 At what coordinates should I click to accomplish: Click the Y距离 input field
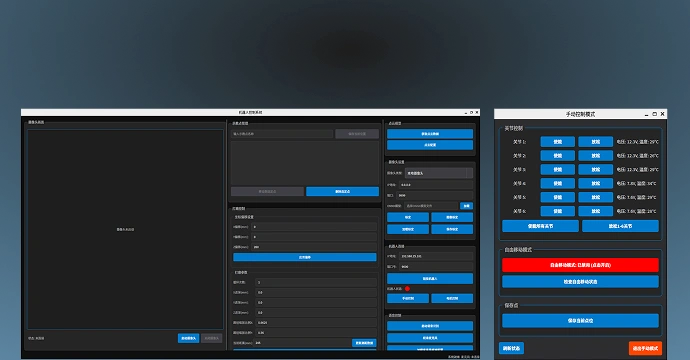coord(316,302)
